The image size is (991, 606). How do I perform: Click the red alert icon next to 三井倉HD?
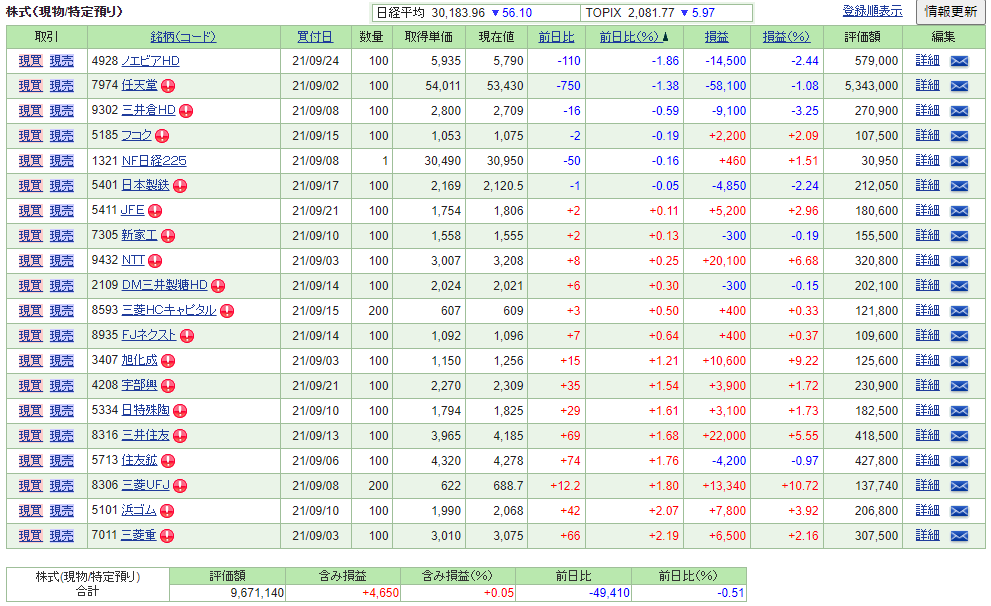186,111
